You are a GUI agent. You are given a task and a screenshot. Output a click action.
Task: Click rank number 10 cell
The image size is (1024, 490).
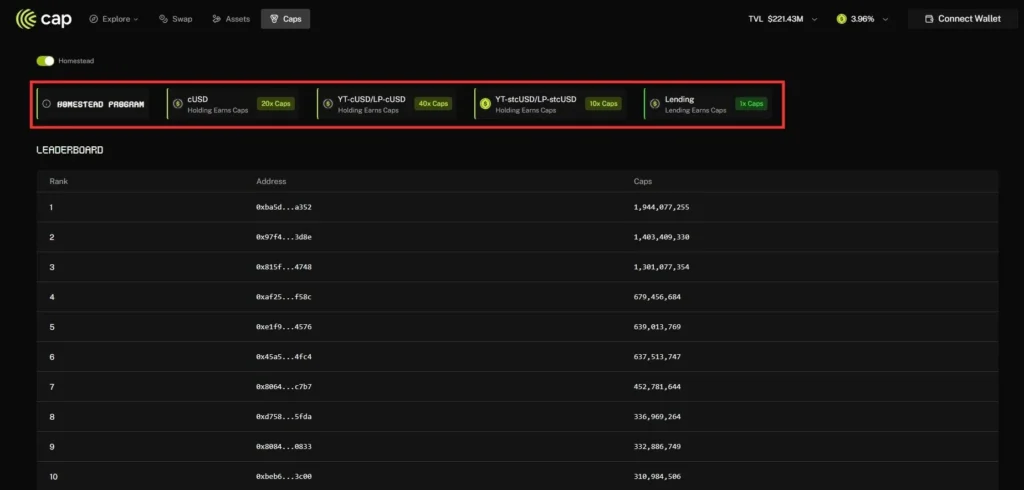pyautogui.click(x=54, y=477)
